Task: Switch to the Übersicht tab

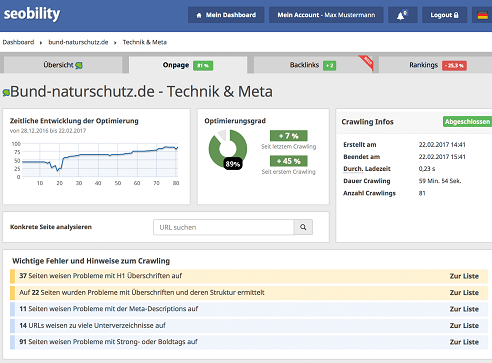Action: (x=63, y=65)
